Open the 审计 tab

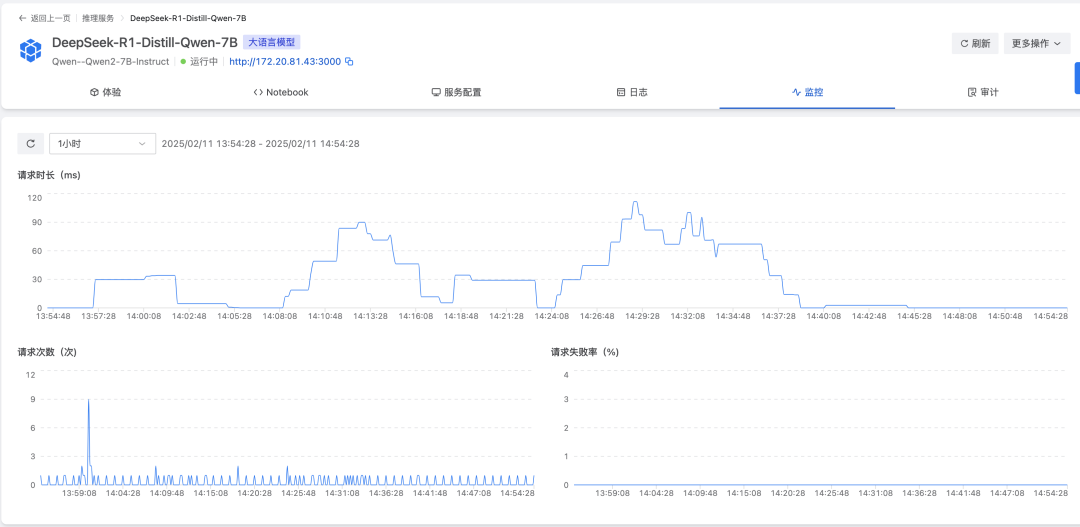click(x=983, y=92)
